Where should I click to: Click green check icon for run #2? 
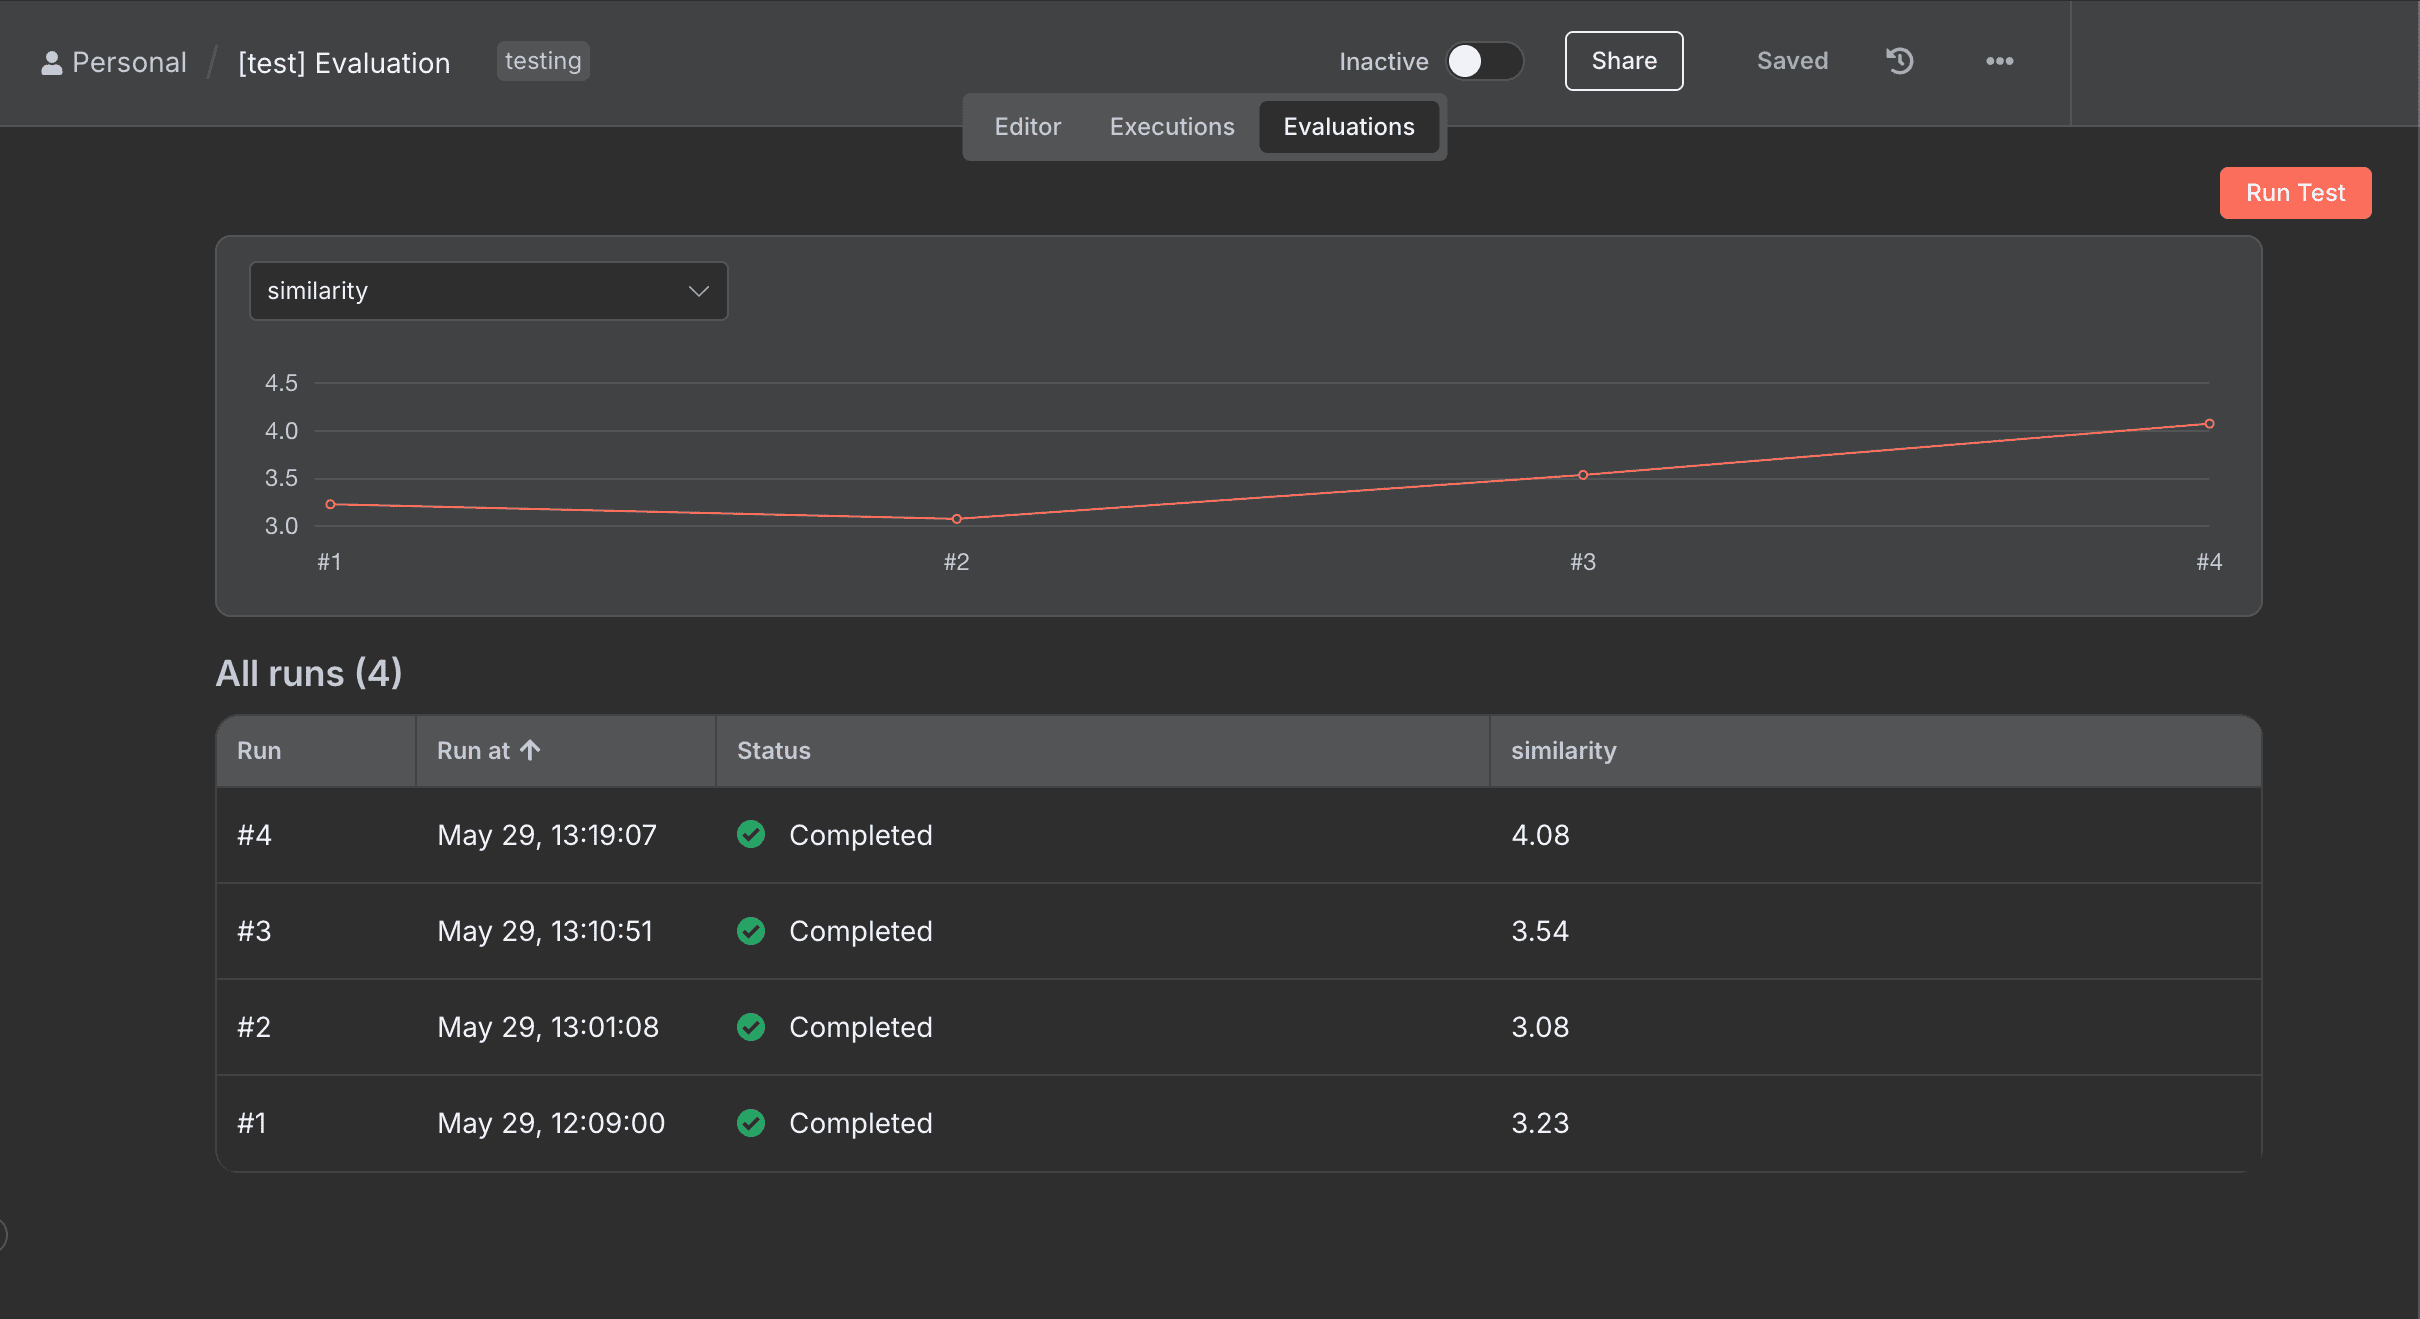coord(751,1026)
